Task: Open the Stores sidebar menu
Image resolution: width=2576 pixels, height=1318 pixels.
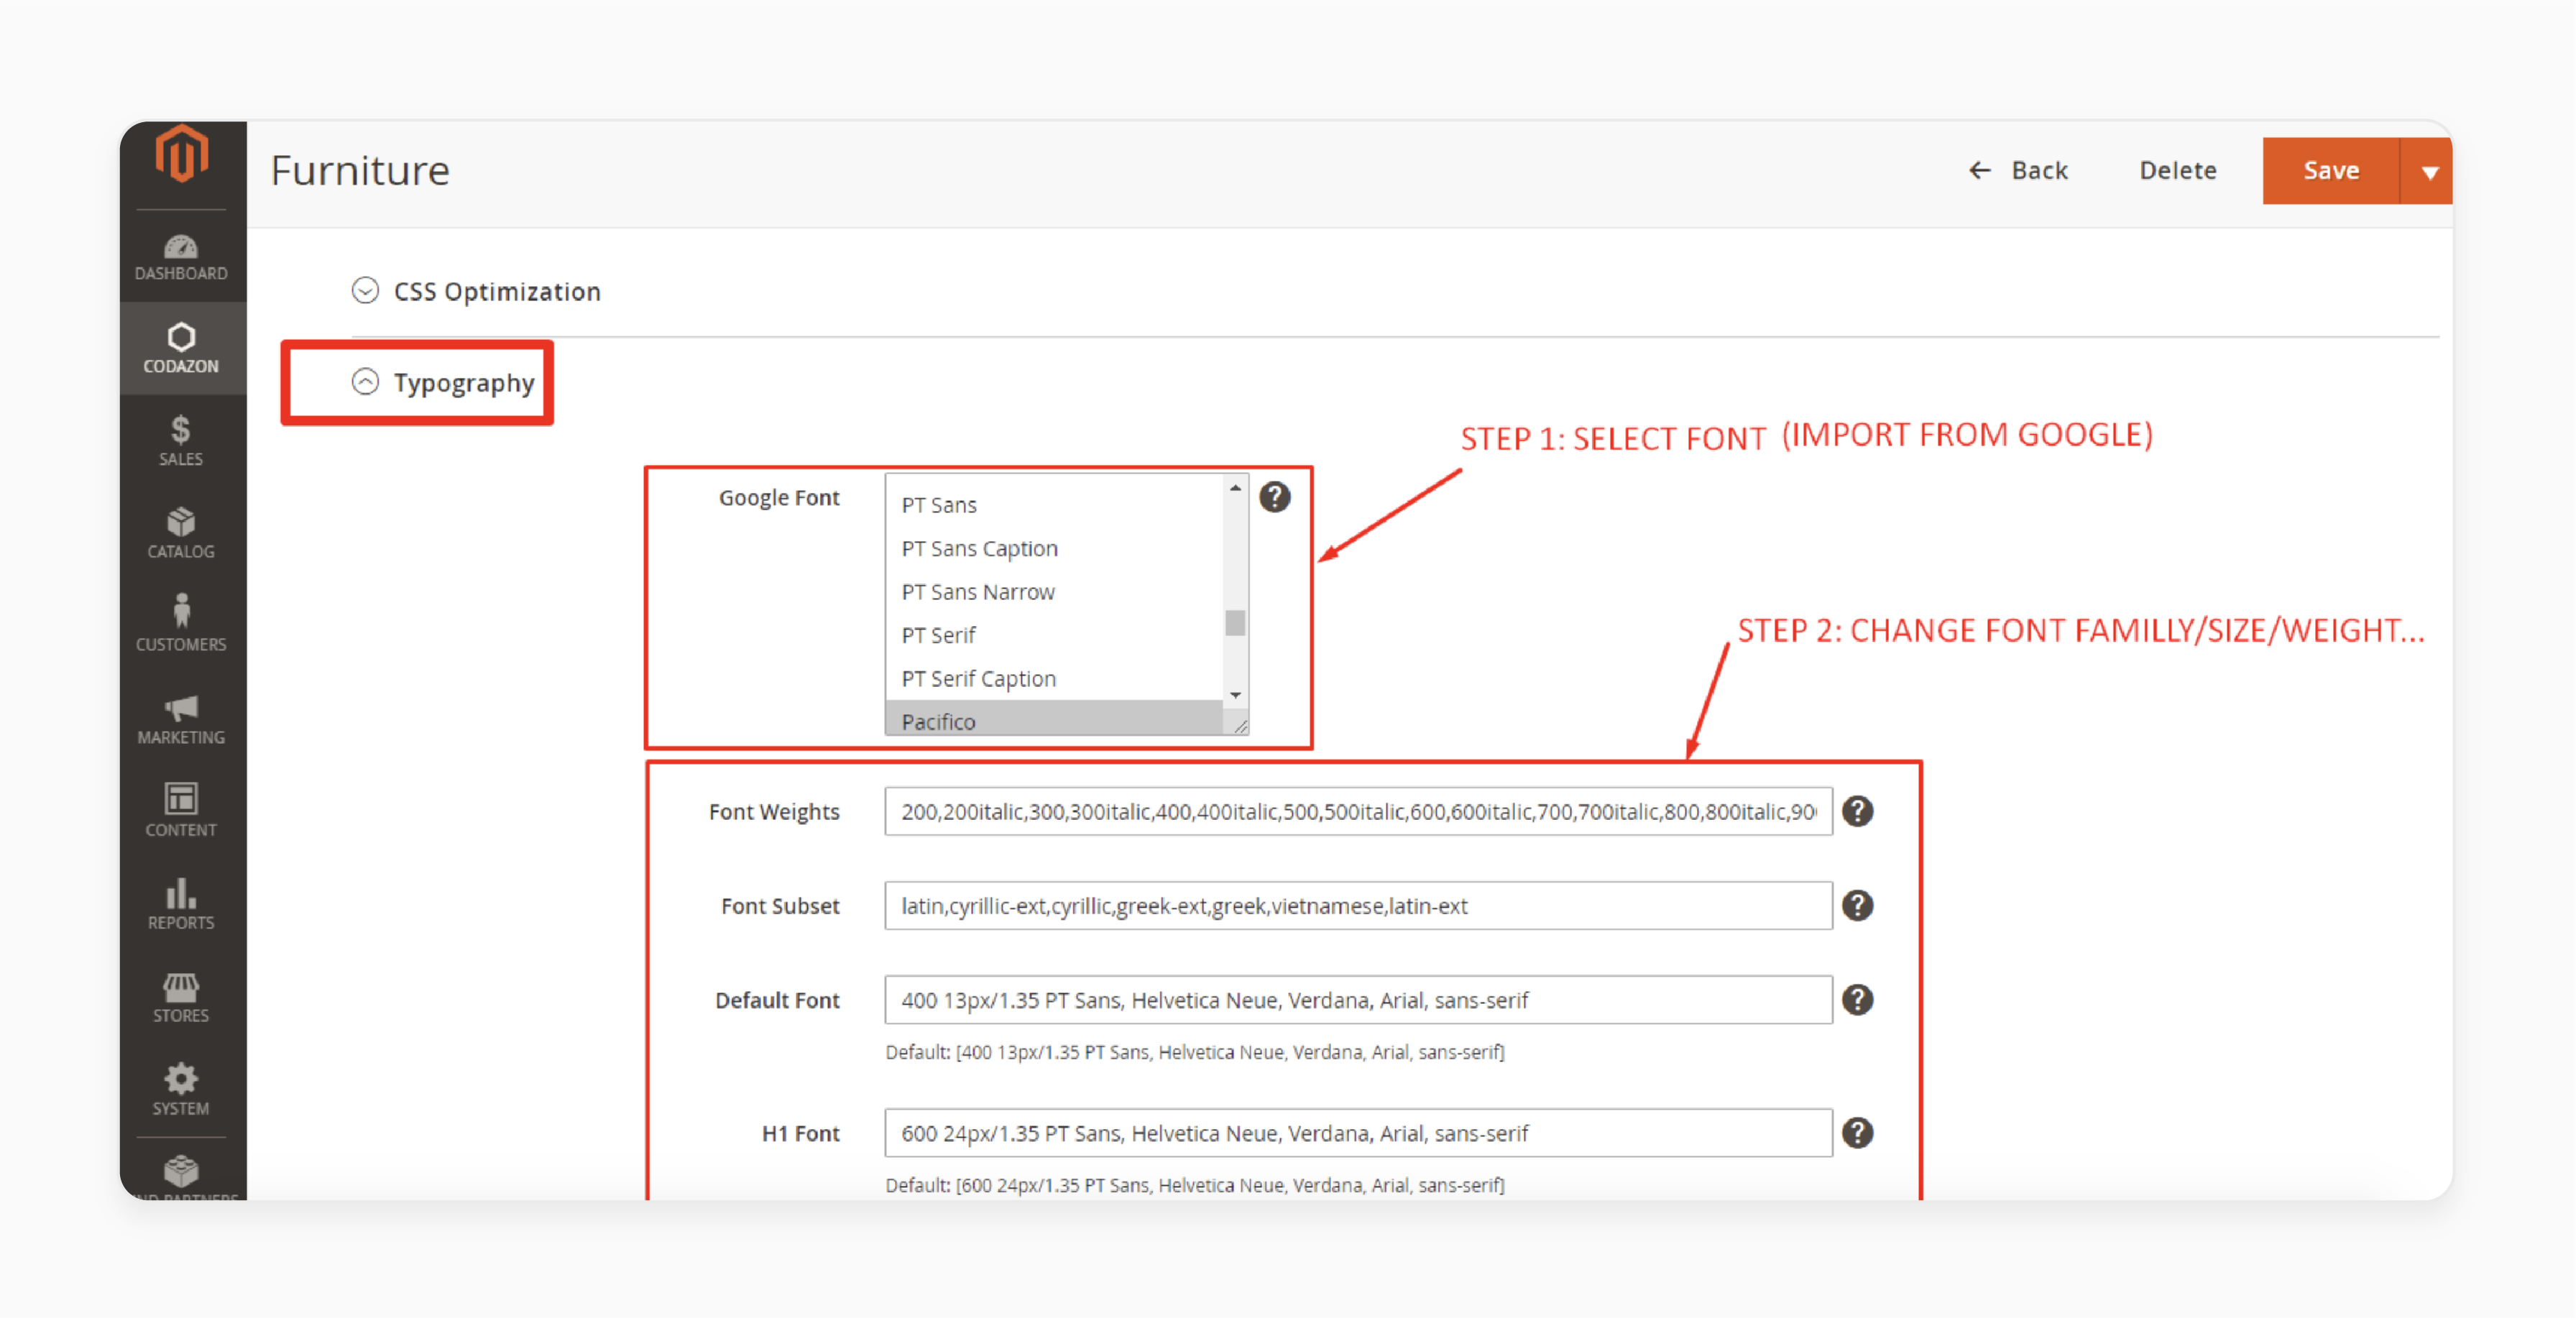Action: 181,998
